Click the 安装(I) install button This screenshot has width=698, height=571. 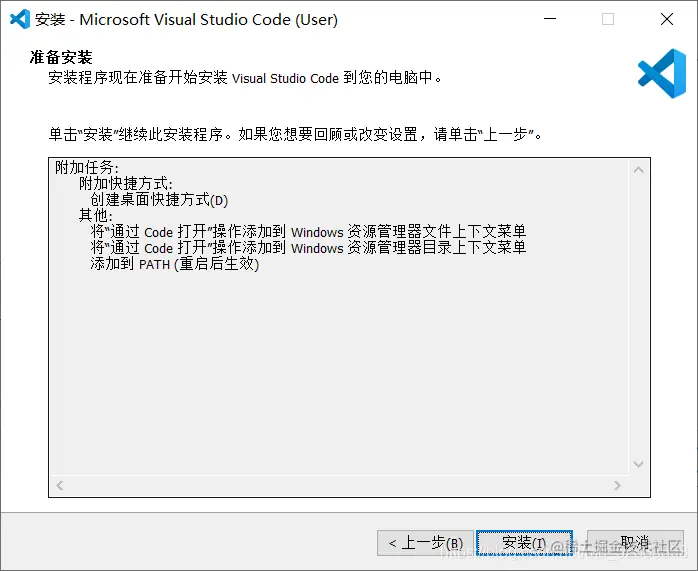[524, 543]
